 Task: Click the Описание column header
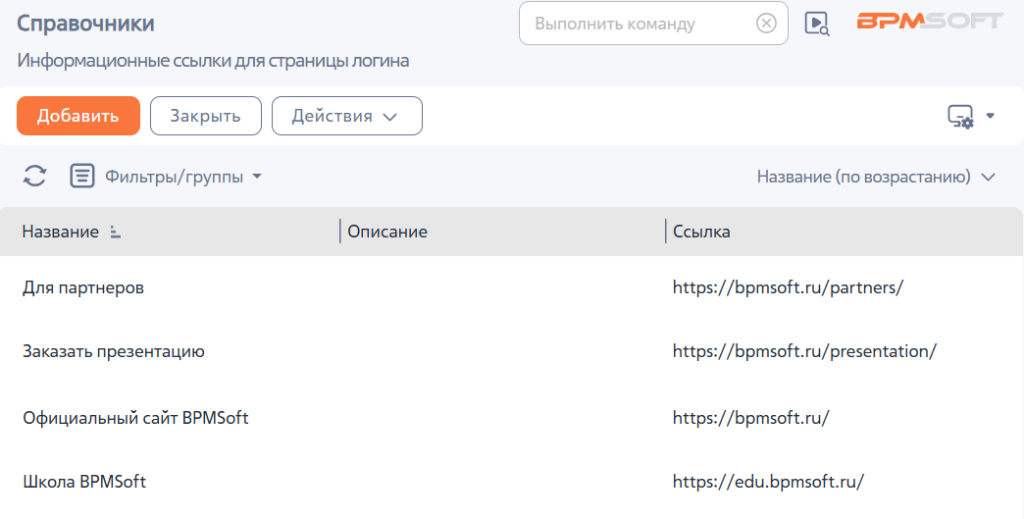387,231
